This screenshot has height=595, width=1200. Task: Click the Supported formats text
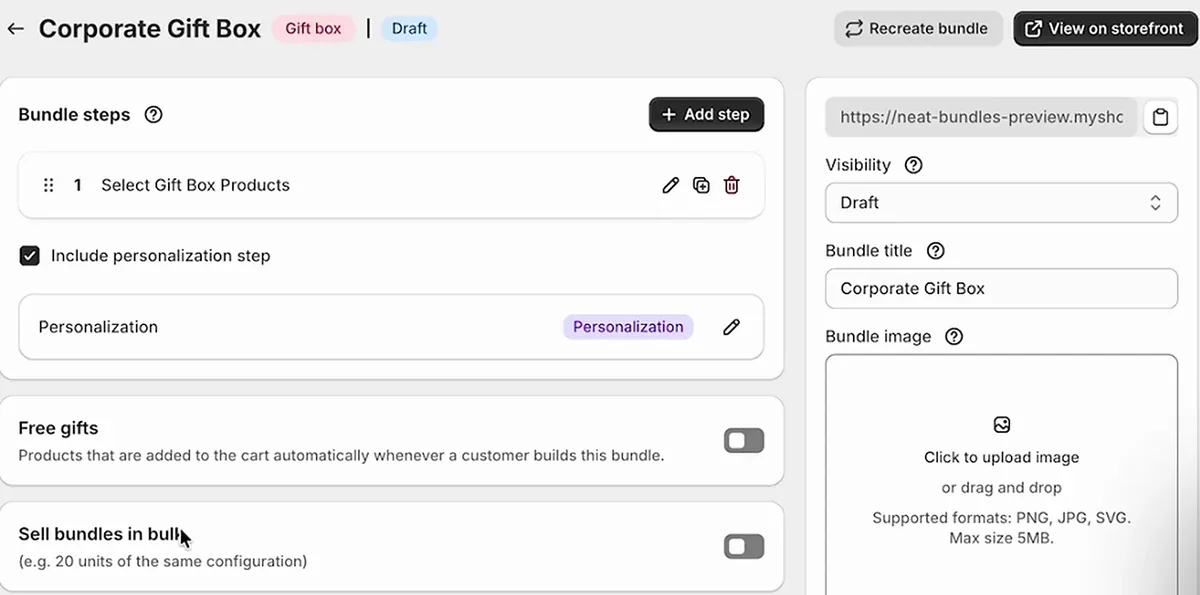point(1002,528)
